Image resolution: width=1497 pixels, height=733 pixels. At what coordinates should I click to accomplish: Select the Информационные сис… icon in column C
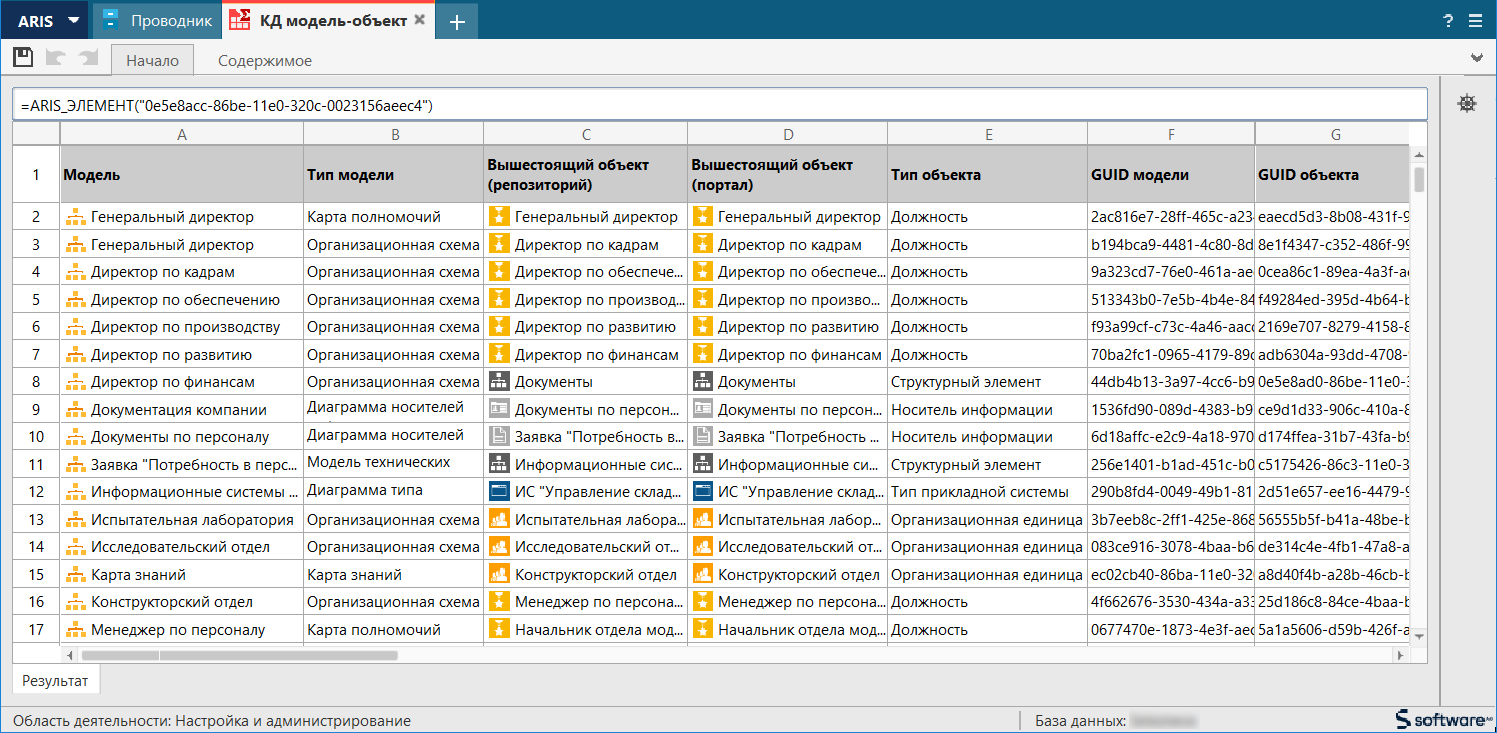pos(498,464)
